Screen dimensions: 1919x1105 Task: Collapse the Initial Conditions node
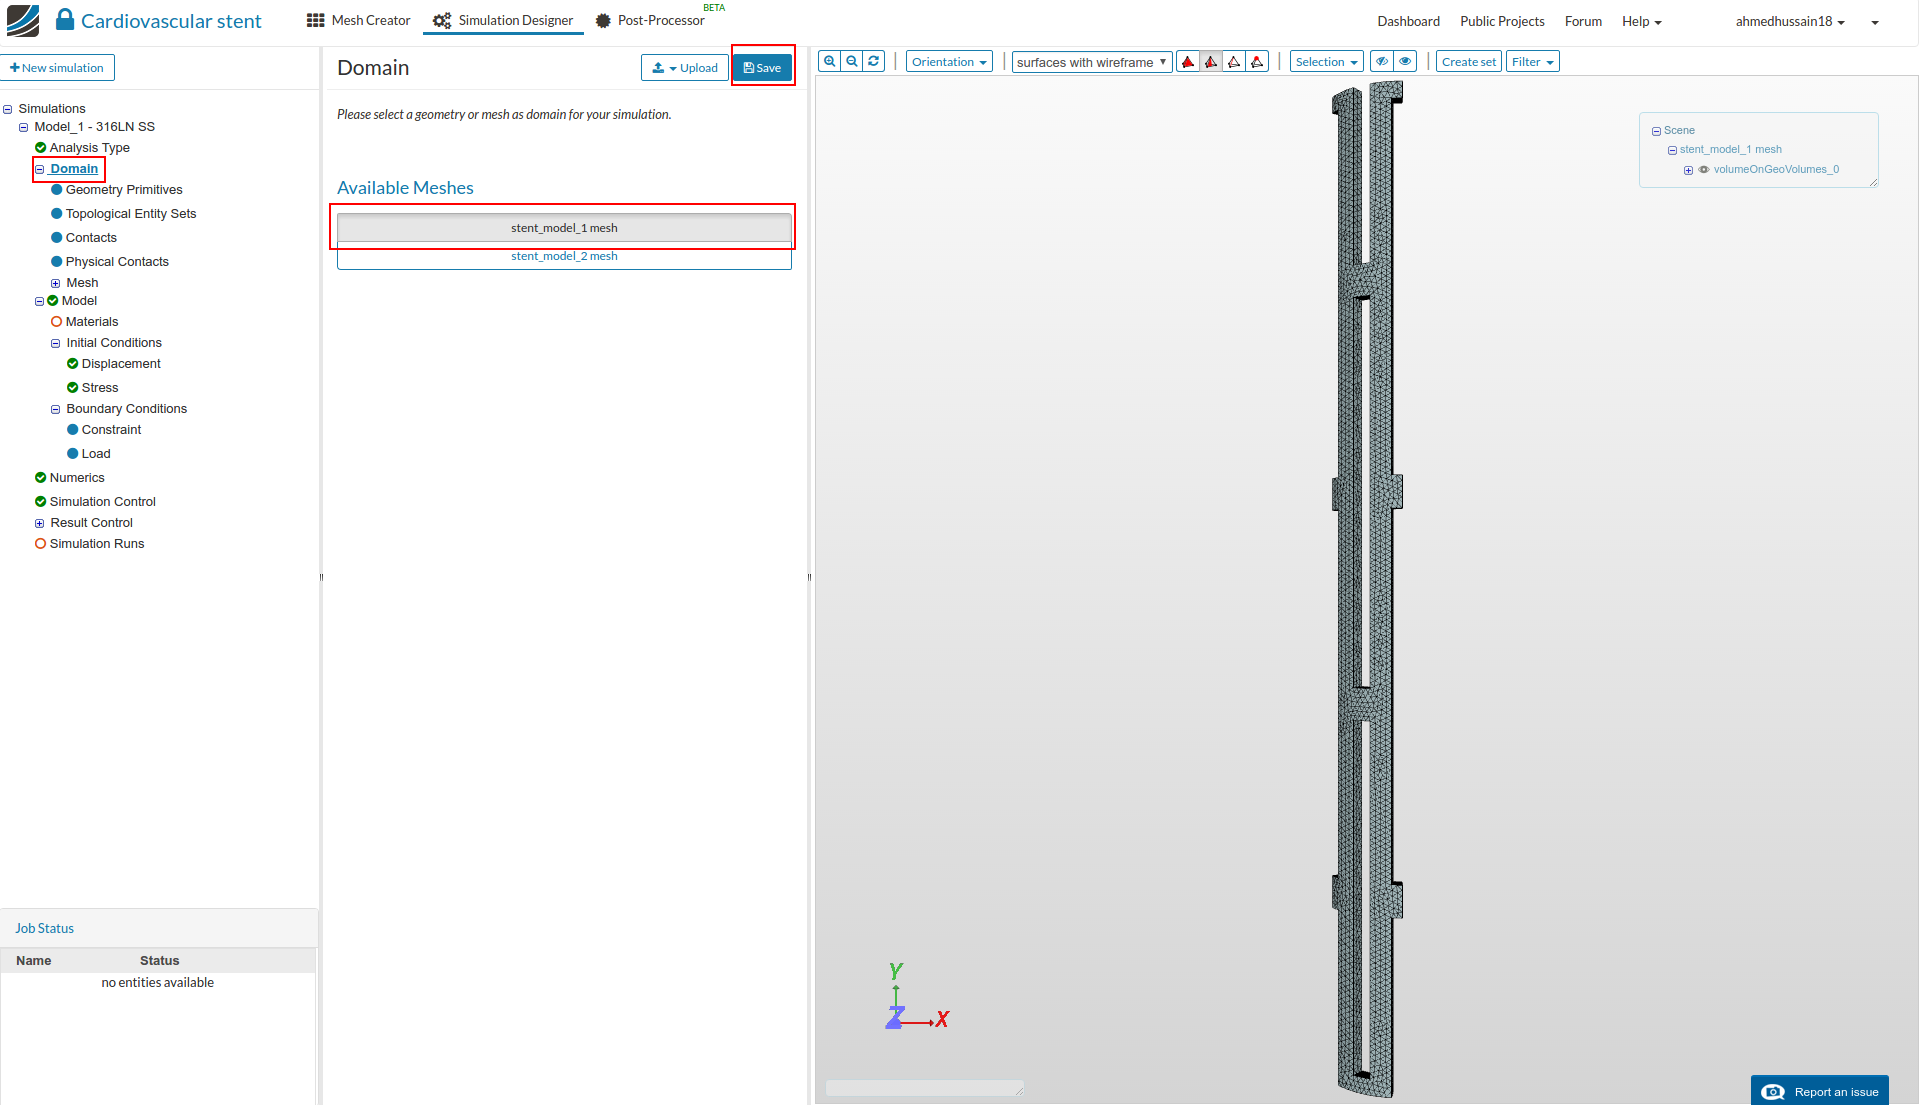pos(56,344)
